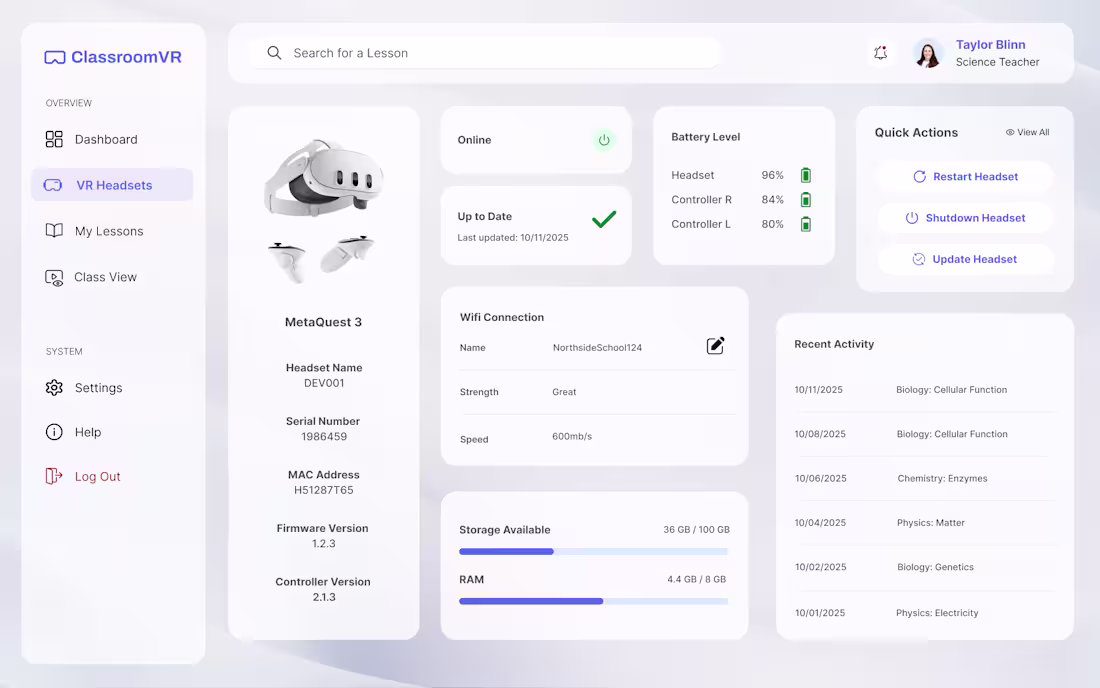This screenshot has height=688, width=1100.
Task: Click the Dashboard grid icon
Action: coord(54,140)
